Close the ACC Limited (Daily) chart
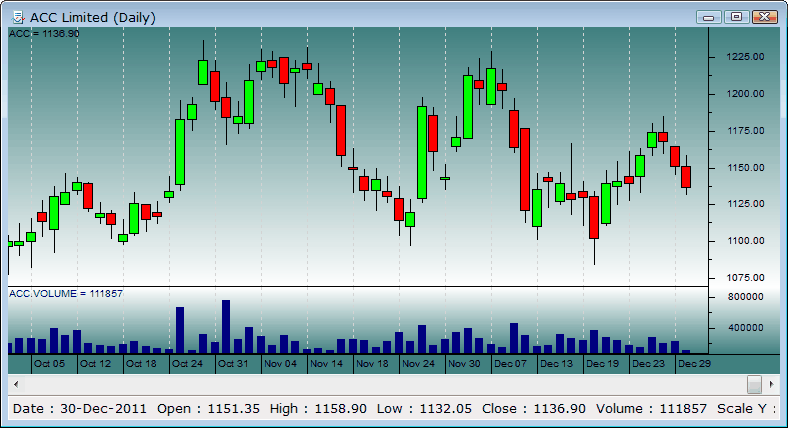Screen dimensions: 788x428 click(764, 17)
